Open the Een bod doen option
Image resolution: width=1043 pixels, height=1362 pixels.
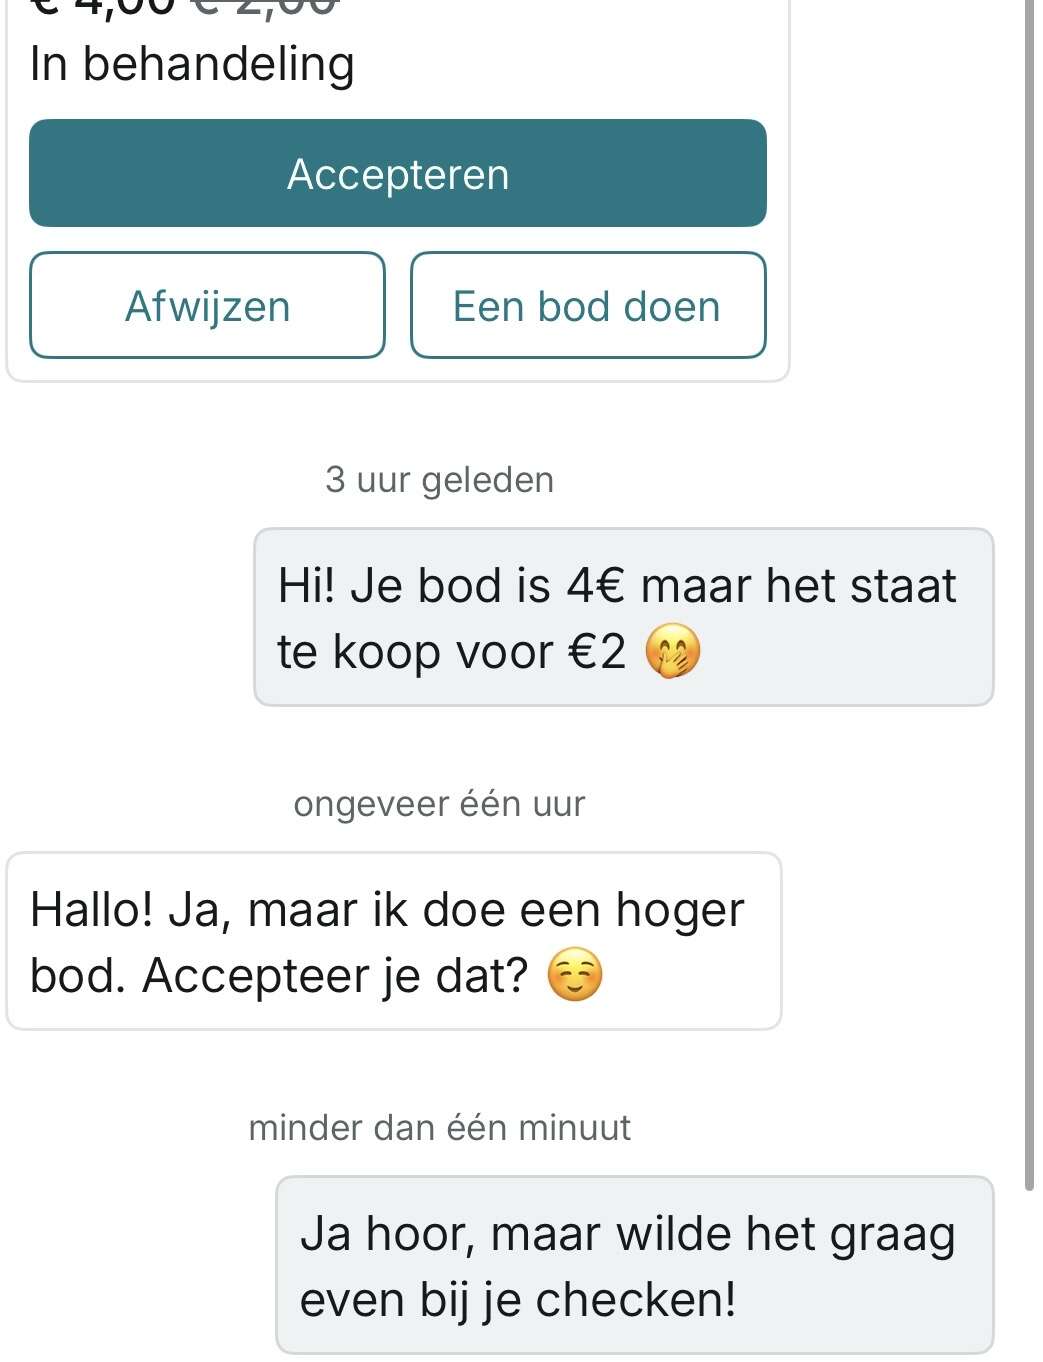coord(587,306)
